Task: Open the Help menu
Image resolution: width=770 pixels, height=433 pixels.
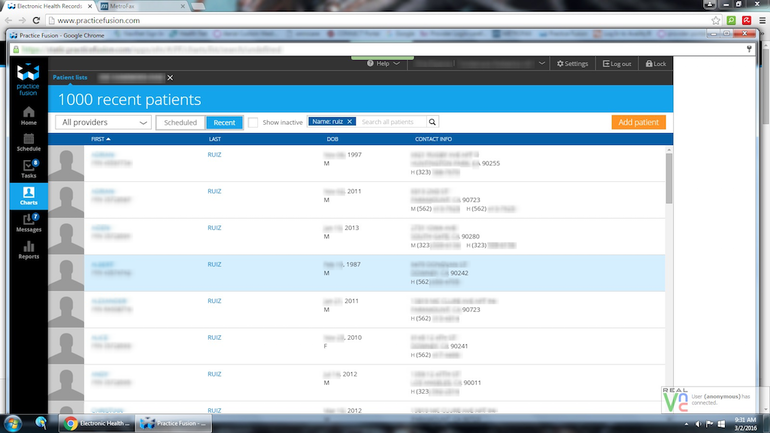Action: pyautogui.click(x=383, y=63)
